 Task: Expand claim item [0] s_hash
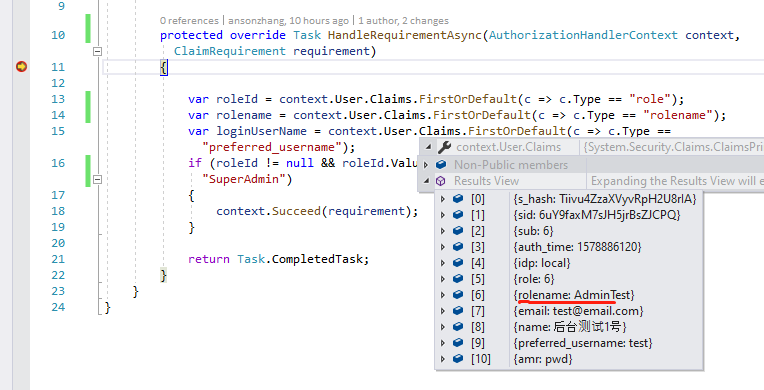pos(442,199)
